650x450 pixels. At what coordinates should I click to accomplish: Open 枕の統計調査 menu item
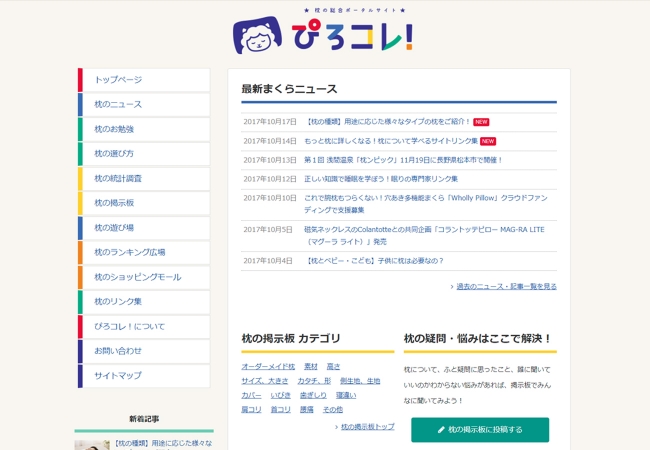click(x=144, y=179)
